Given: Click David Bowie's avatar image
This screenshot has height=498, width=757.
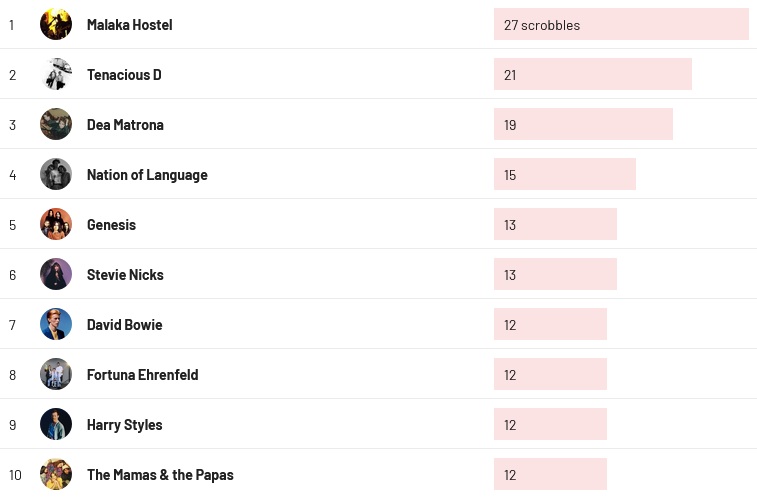Looking at the screenshot, I should pyautogui.click(x=56, y=324).
